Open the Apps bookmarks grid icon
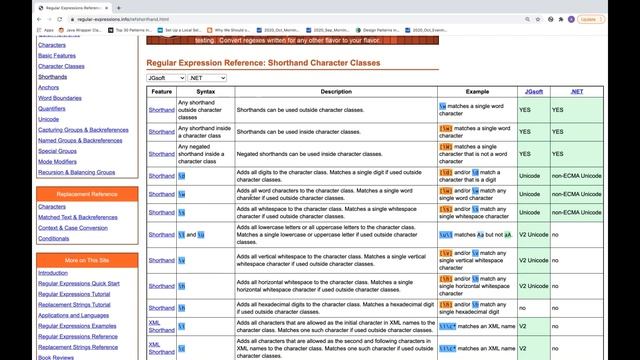Screen dimensions: 640x360 pyautogui.click(x=45, y=30)
